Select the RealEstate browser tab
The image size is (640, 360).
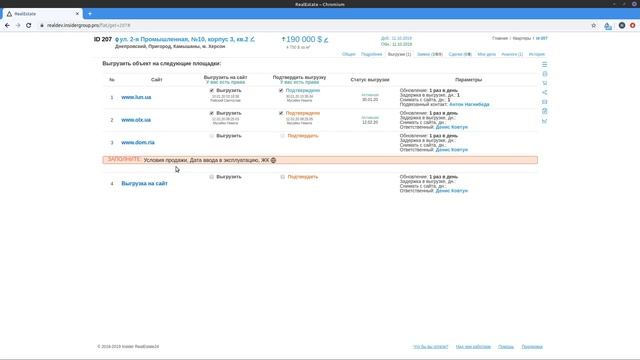coord(42,13)
